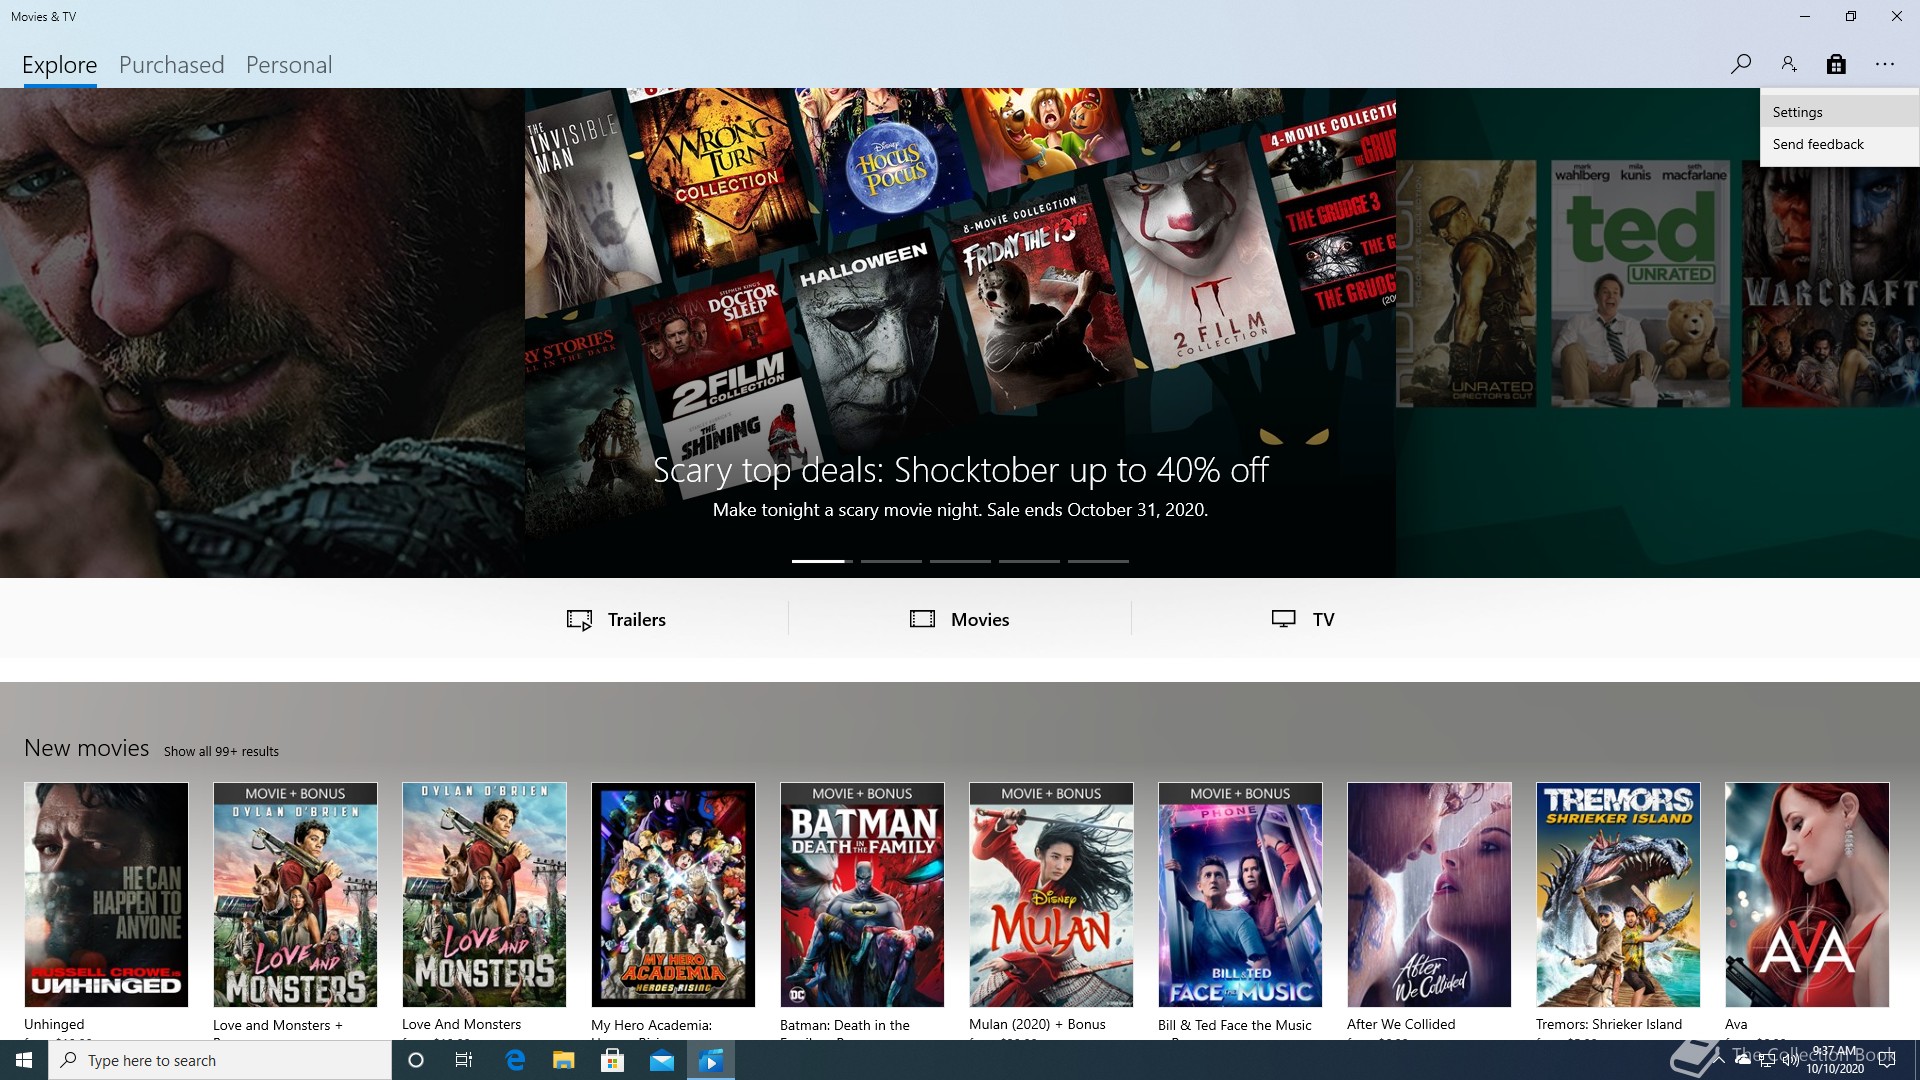Open the Unhinged movie poster

tap(106, 895)
